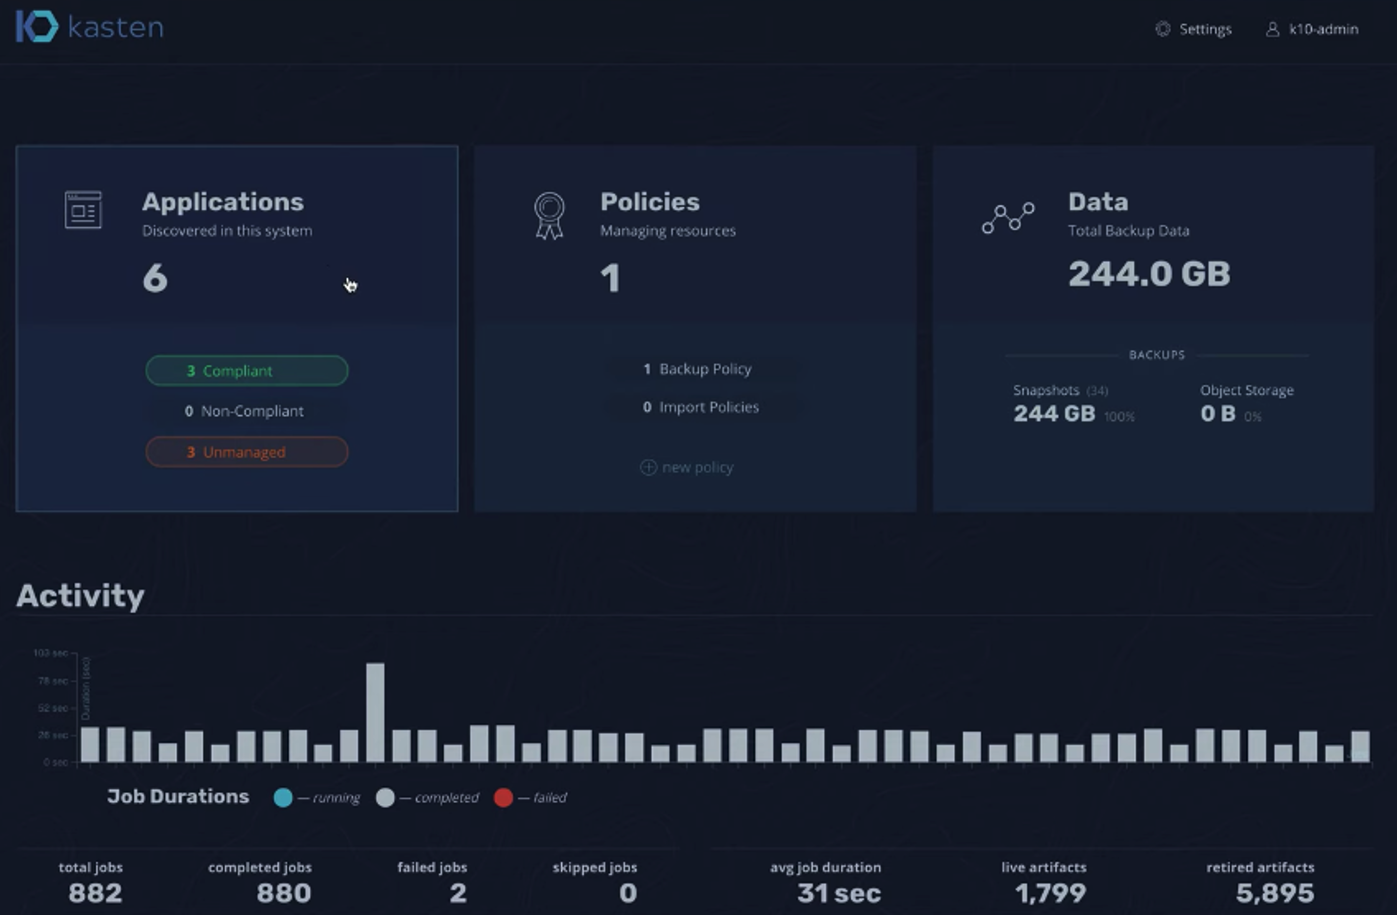
Task: Click the plus icon beside new policy
Action: [x=648, y=467]
